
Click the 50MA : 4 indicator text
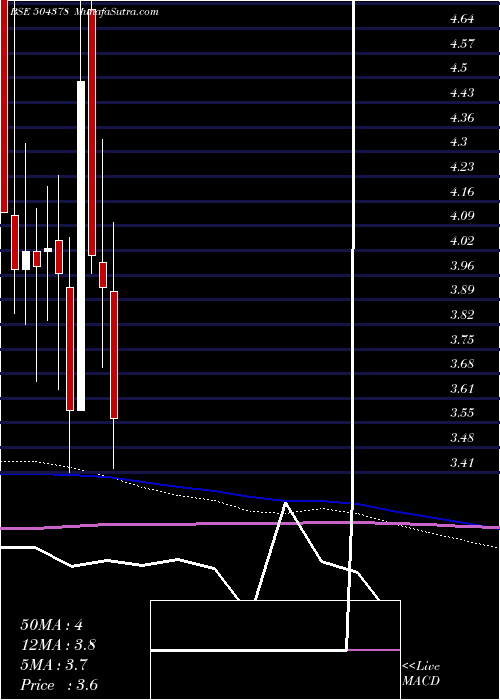51,625
